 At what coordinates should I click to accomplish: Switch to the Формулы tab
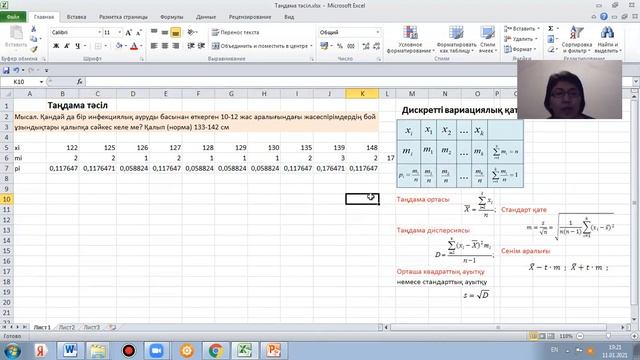[x=171, y=17]
